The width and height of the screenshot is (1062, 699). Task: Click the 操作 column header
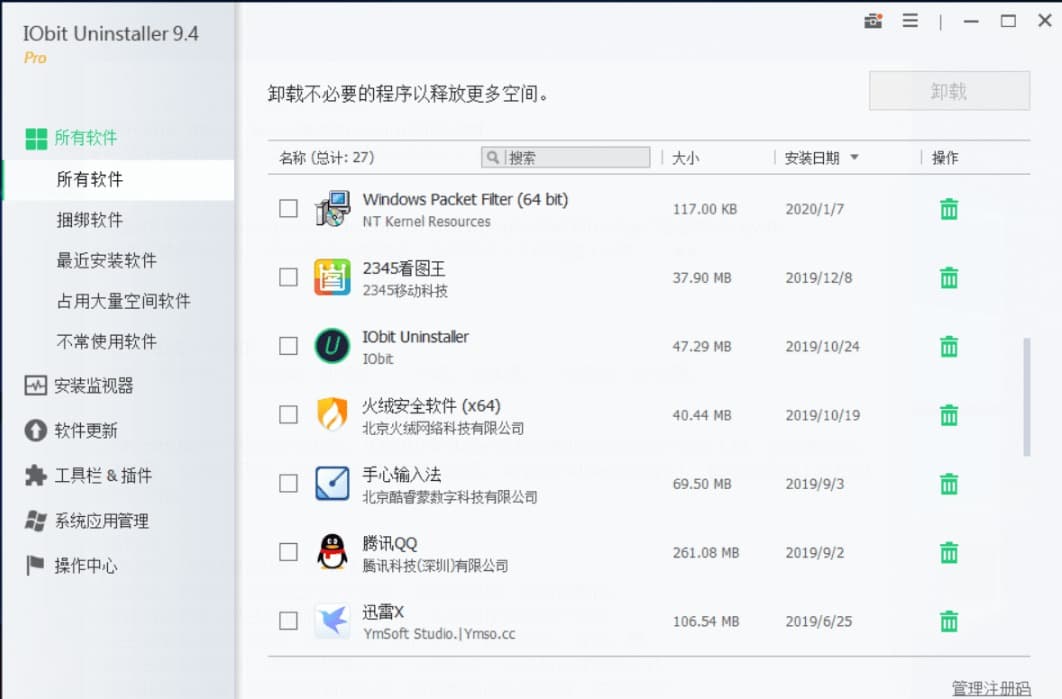coord(945,158)
